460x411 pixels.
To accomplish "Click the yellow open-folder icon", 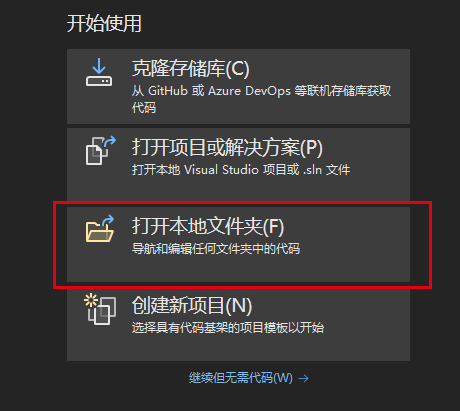I will (100, 229).
